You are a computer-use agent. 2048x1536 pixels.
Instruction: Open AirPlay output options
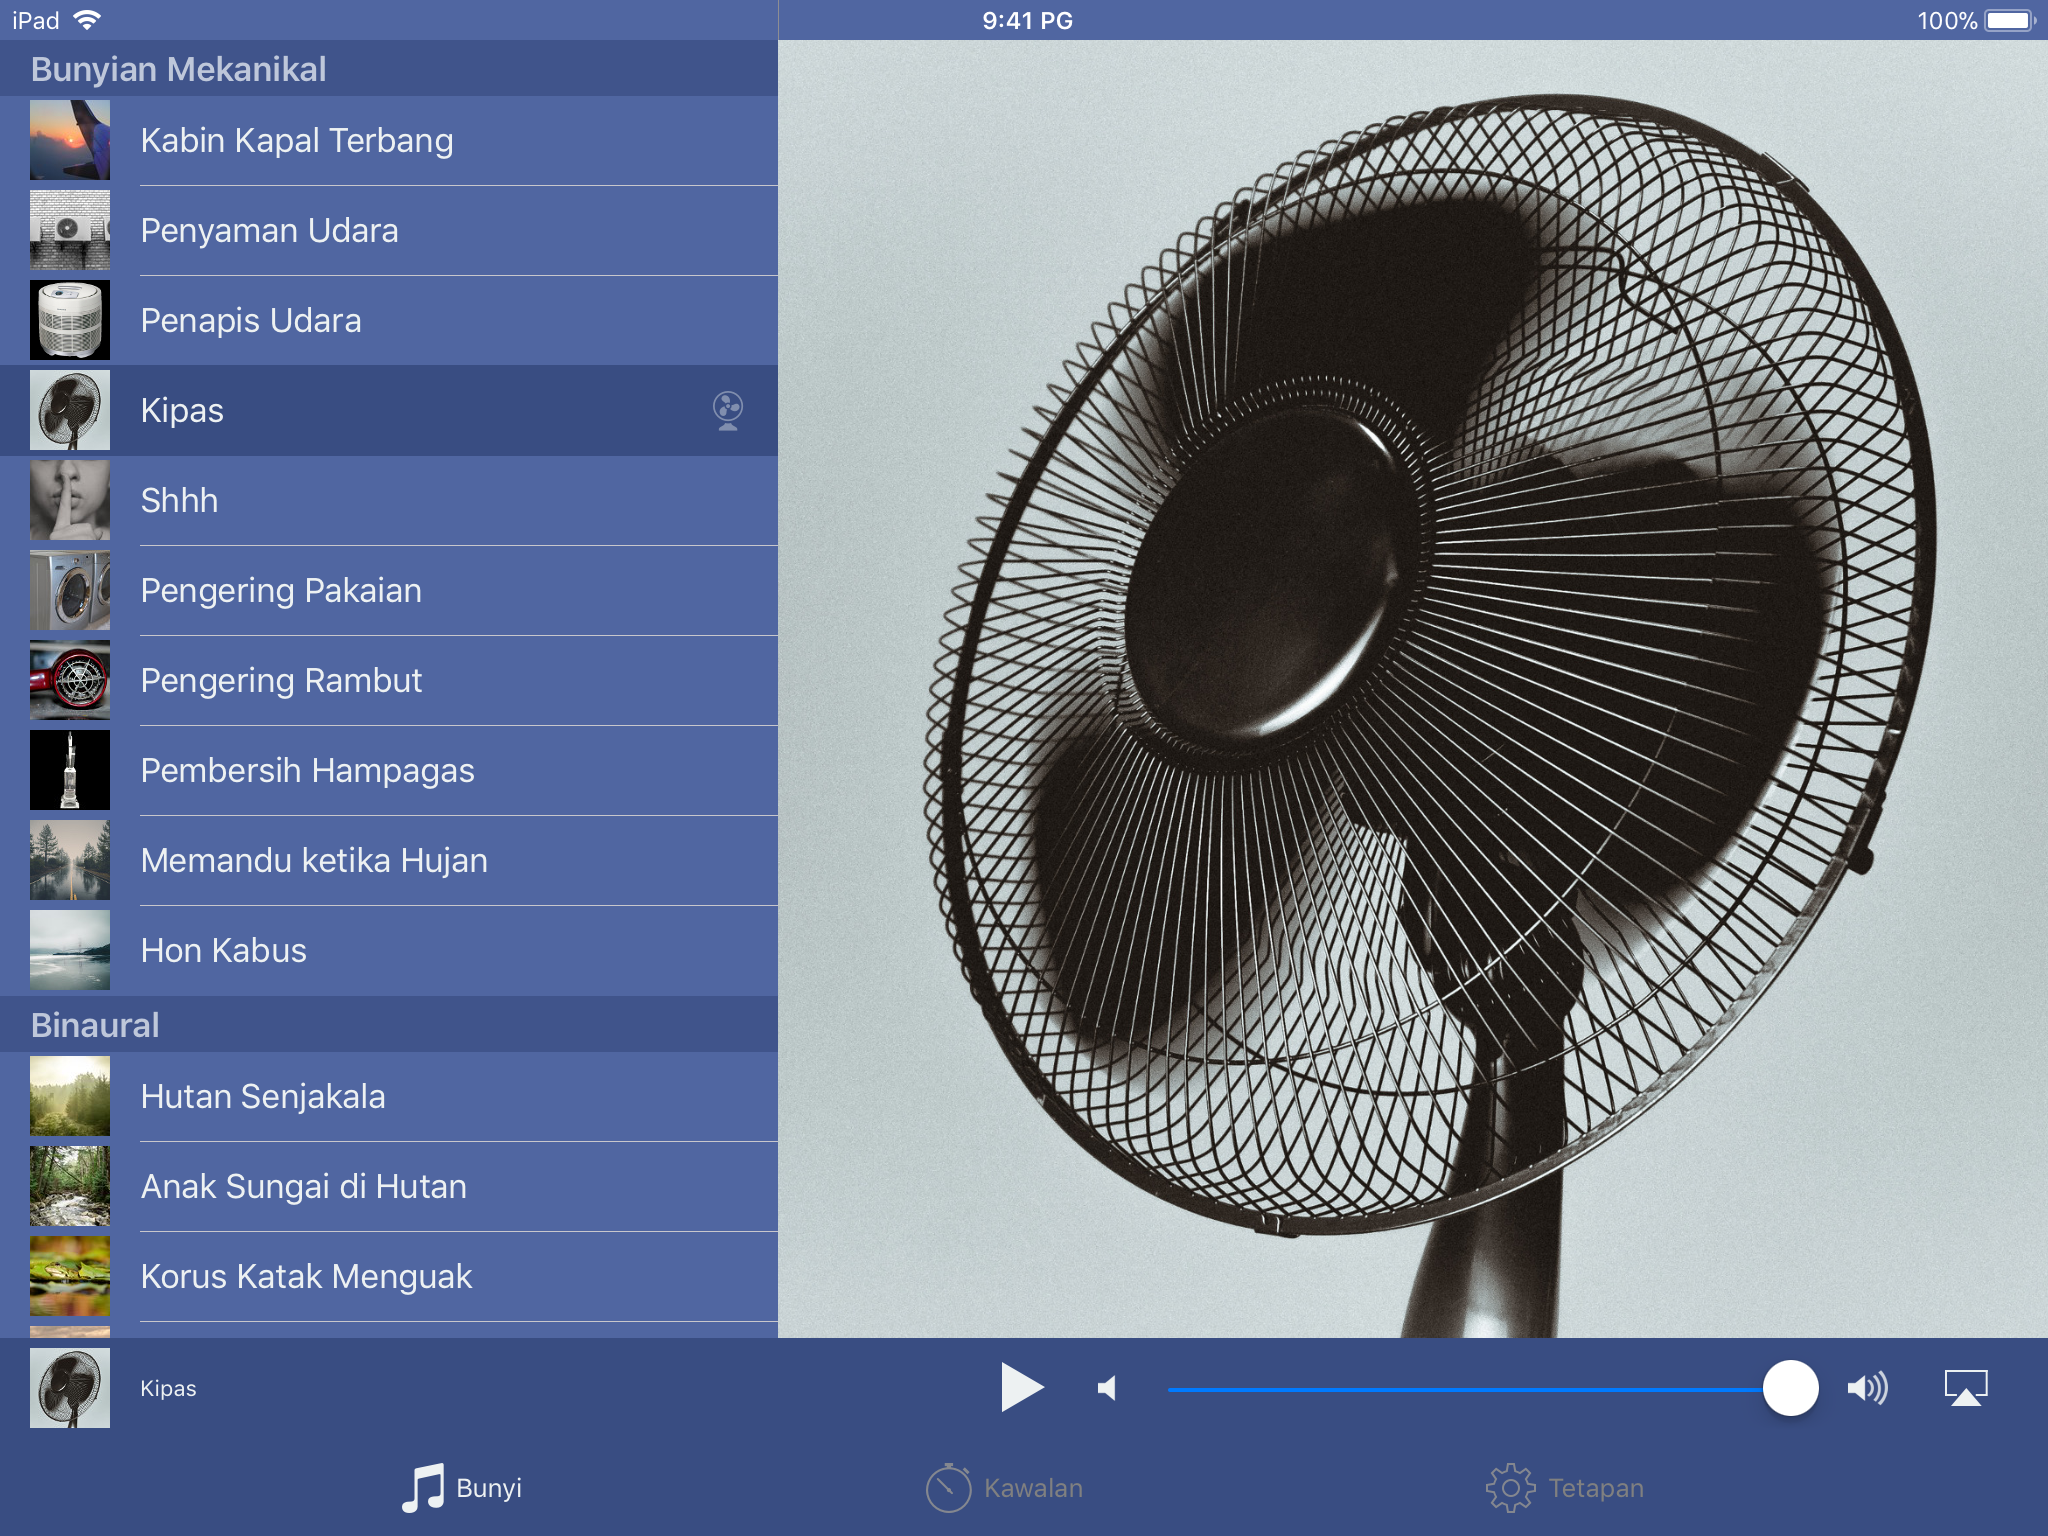[x=1965, y=1388]
